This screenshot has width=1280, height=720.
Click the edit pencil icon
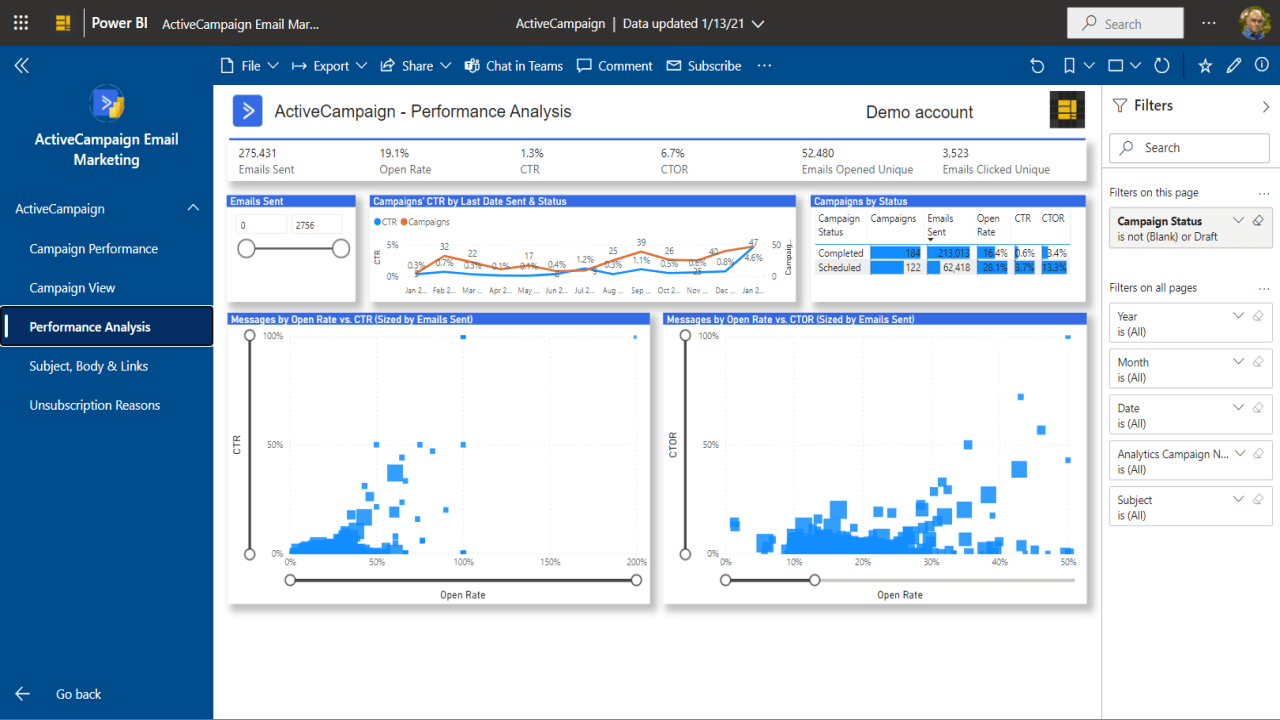coord(1234,66)
